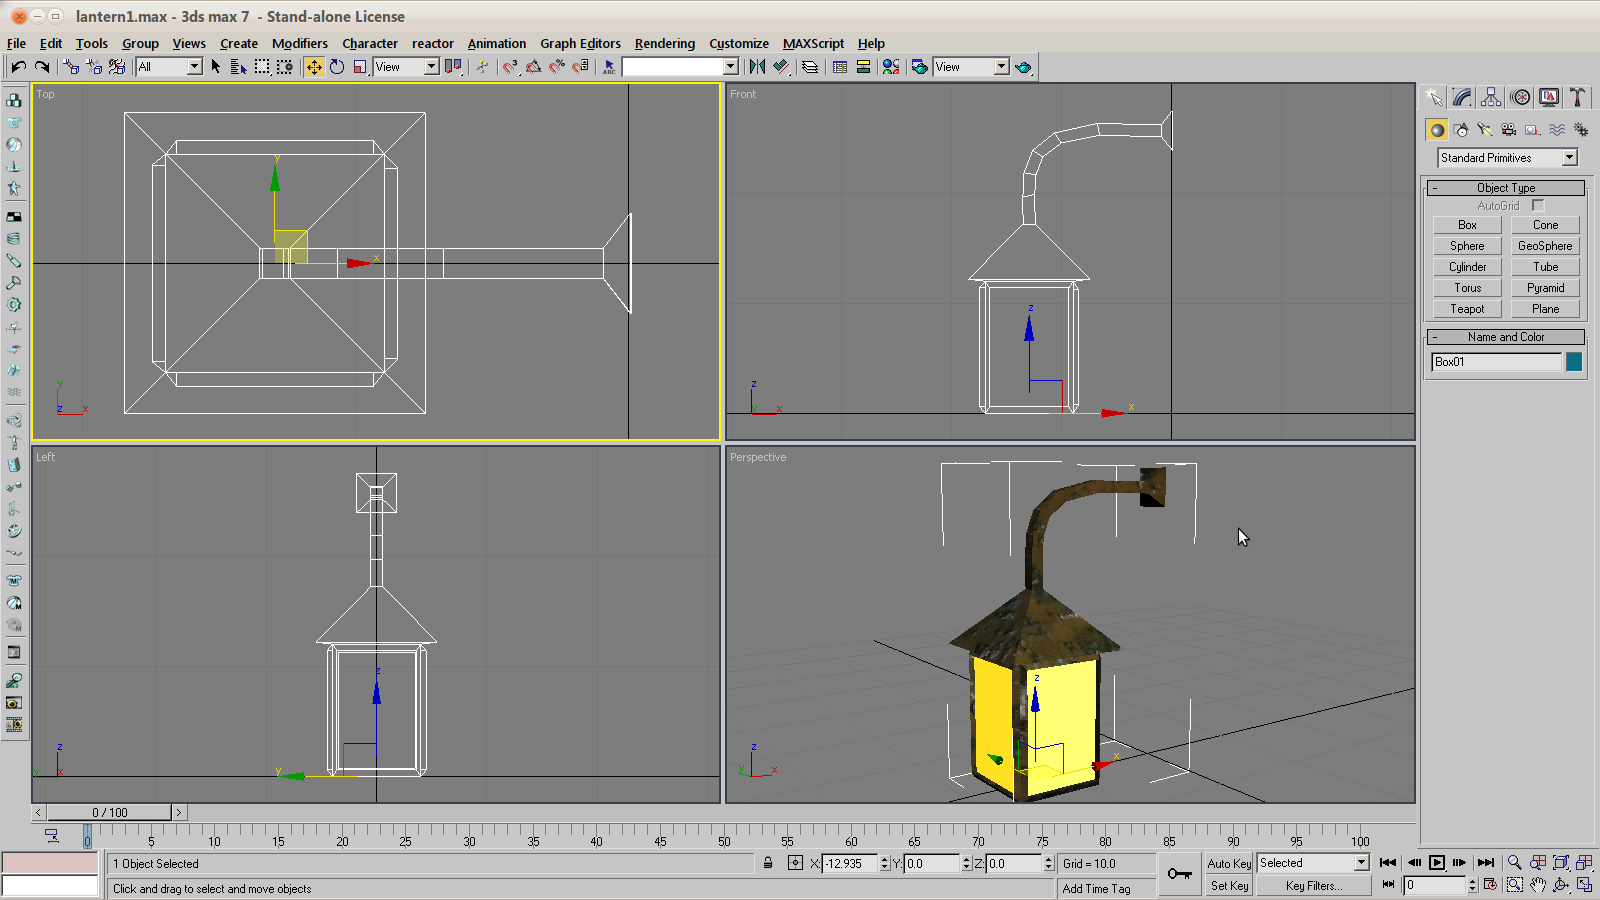The image size is (1600, 900).
Task: Toggle the large Set Keys key button
Action: [x=1180, y=874]
